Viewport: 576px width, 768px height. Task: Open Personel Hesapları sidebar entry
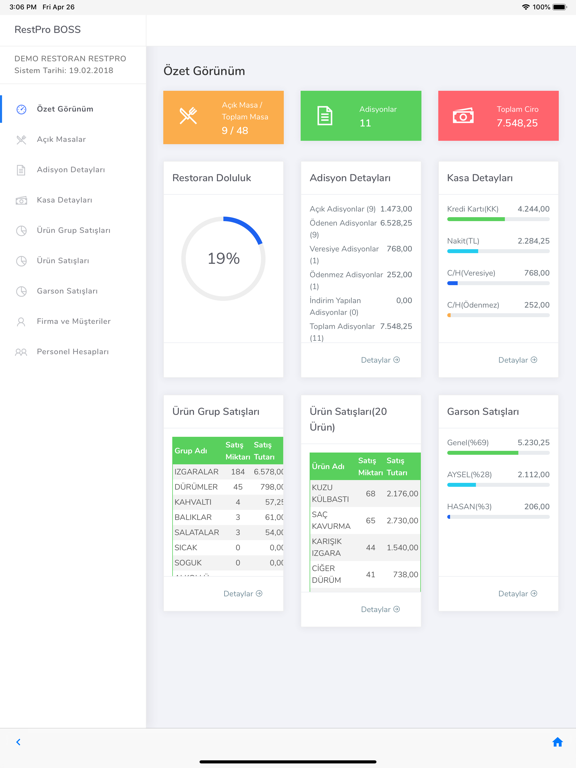pyautogui.click(x=73, y=352)
